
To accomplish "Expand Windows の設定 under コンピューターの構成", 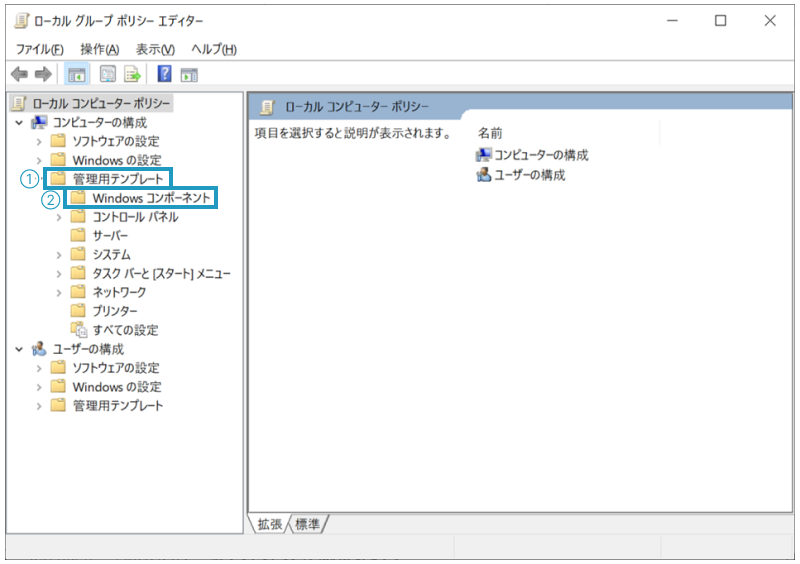I will 39,160.
